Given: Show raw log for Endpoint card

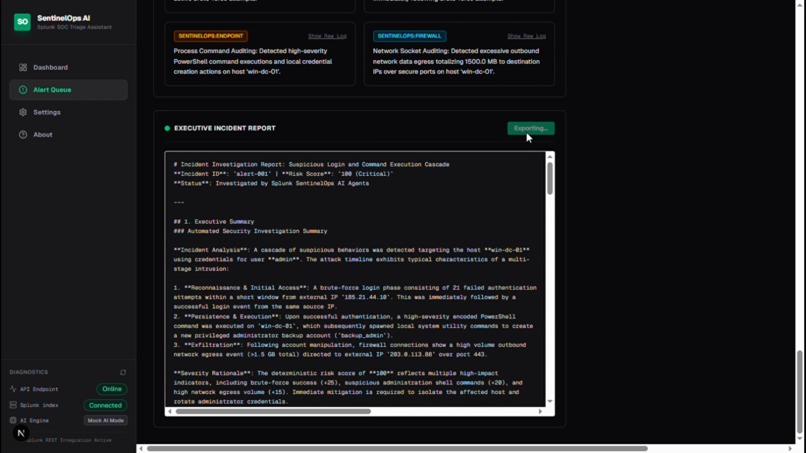Looking at the screenshot, I should tap(327, 36).
